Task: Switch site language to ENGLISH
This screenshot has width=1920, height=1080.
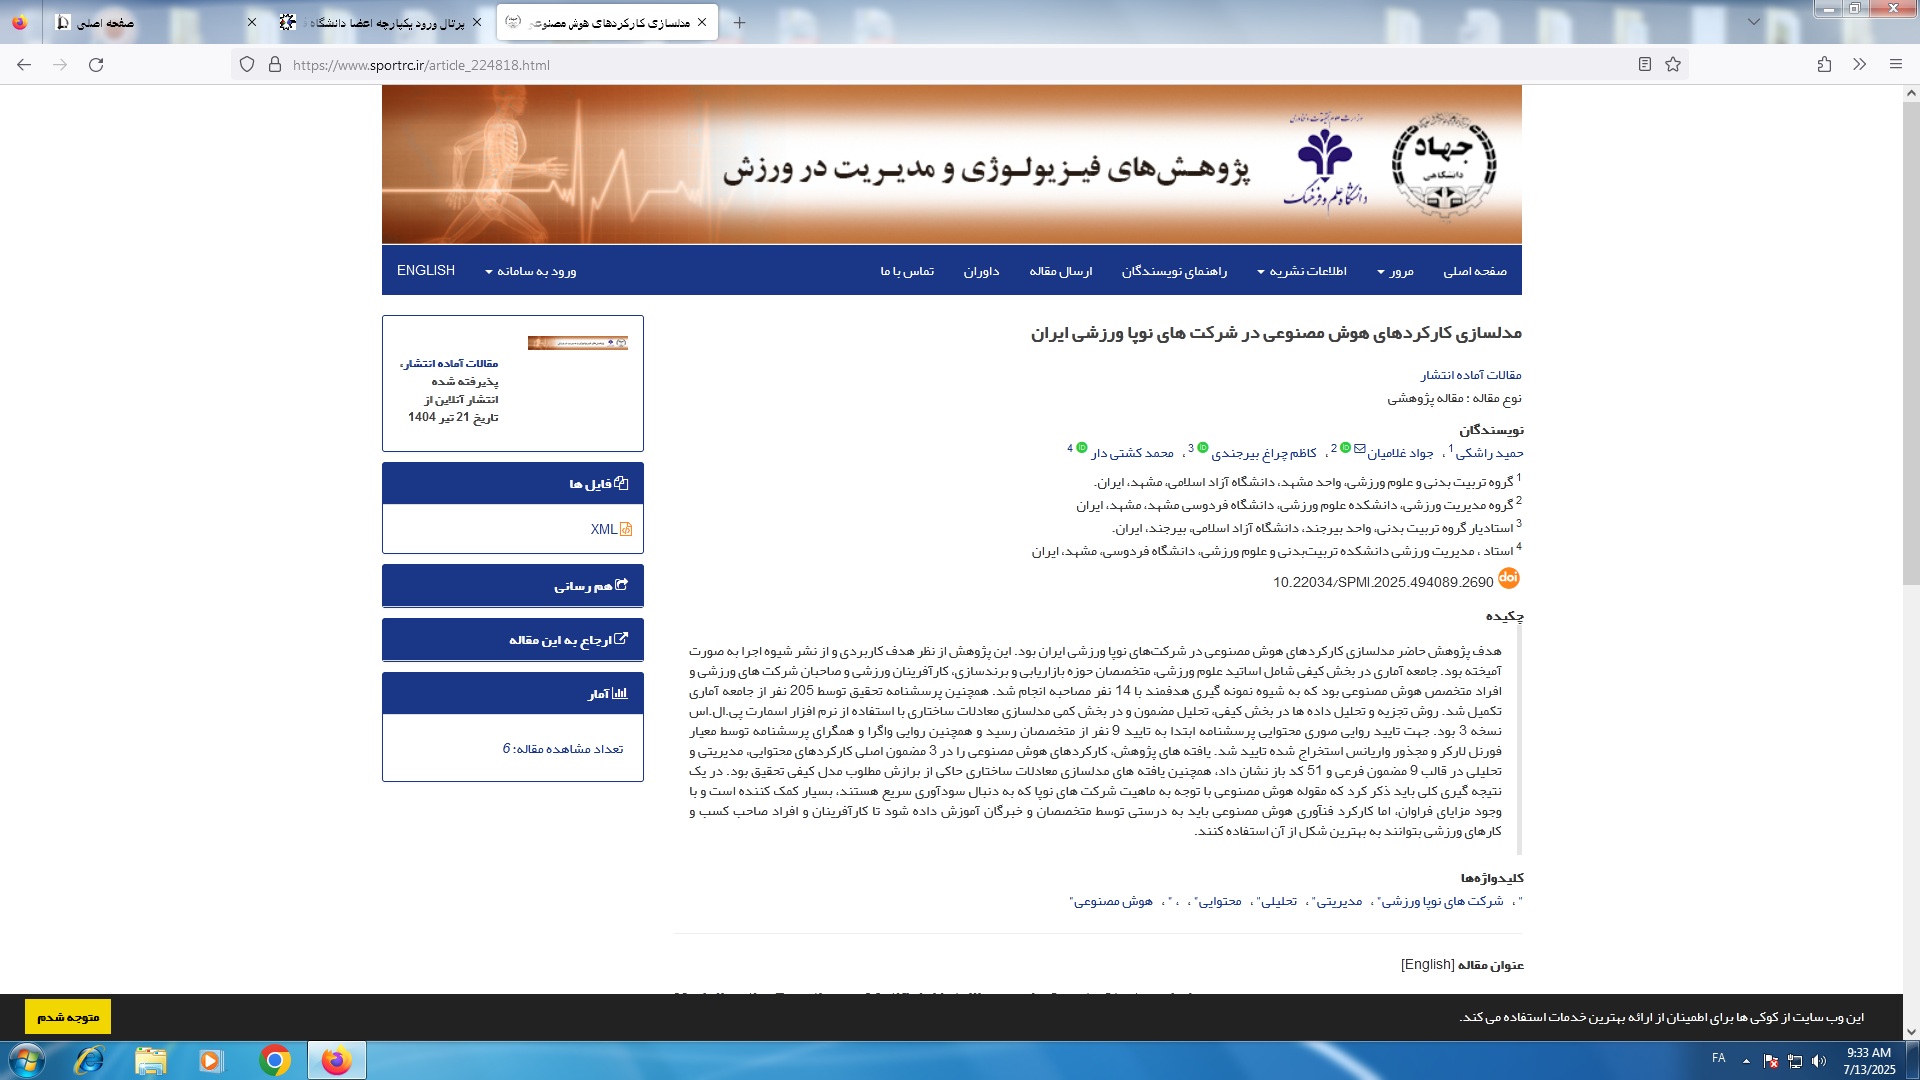Action: click(426, 270)
